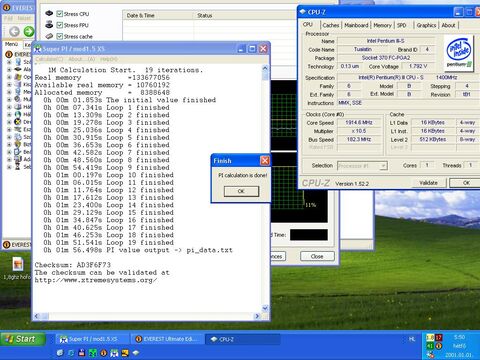The height and width of the screenshot is (360, 480).
Task: Expand the 'Ada' node in EVEREST tree
Action: [x=9, y=159]
